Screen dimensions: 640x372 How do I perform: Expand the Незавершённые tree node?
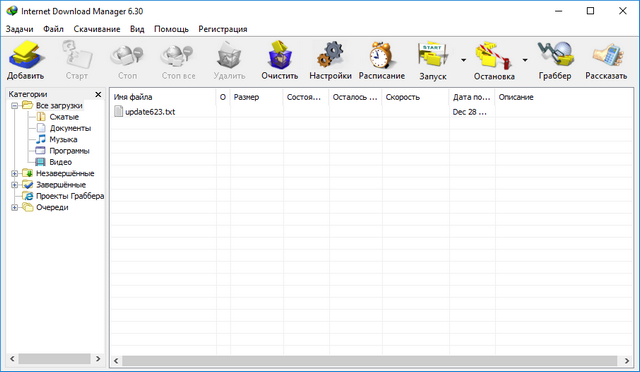[x=15, y=174]
